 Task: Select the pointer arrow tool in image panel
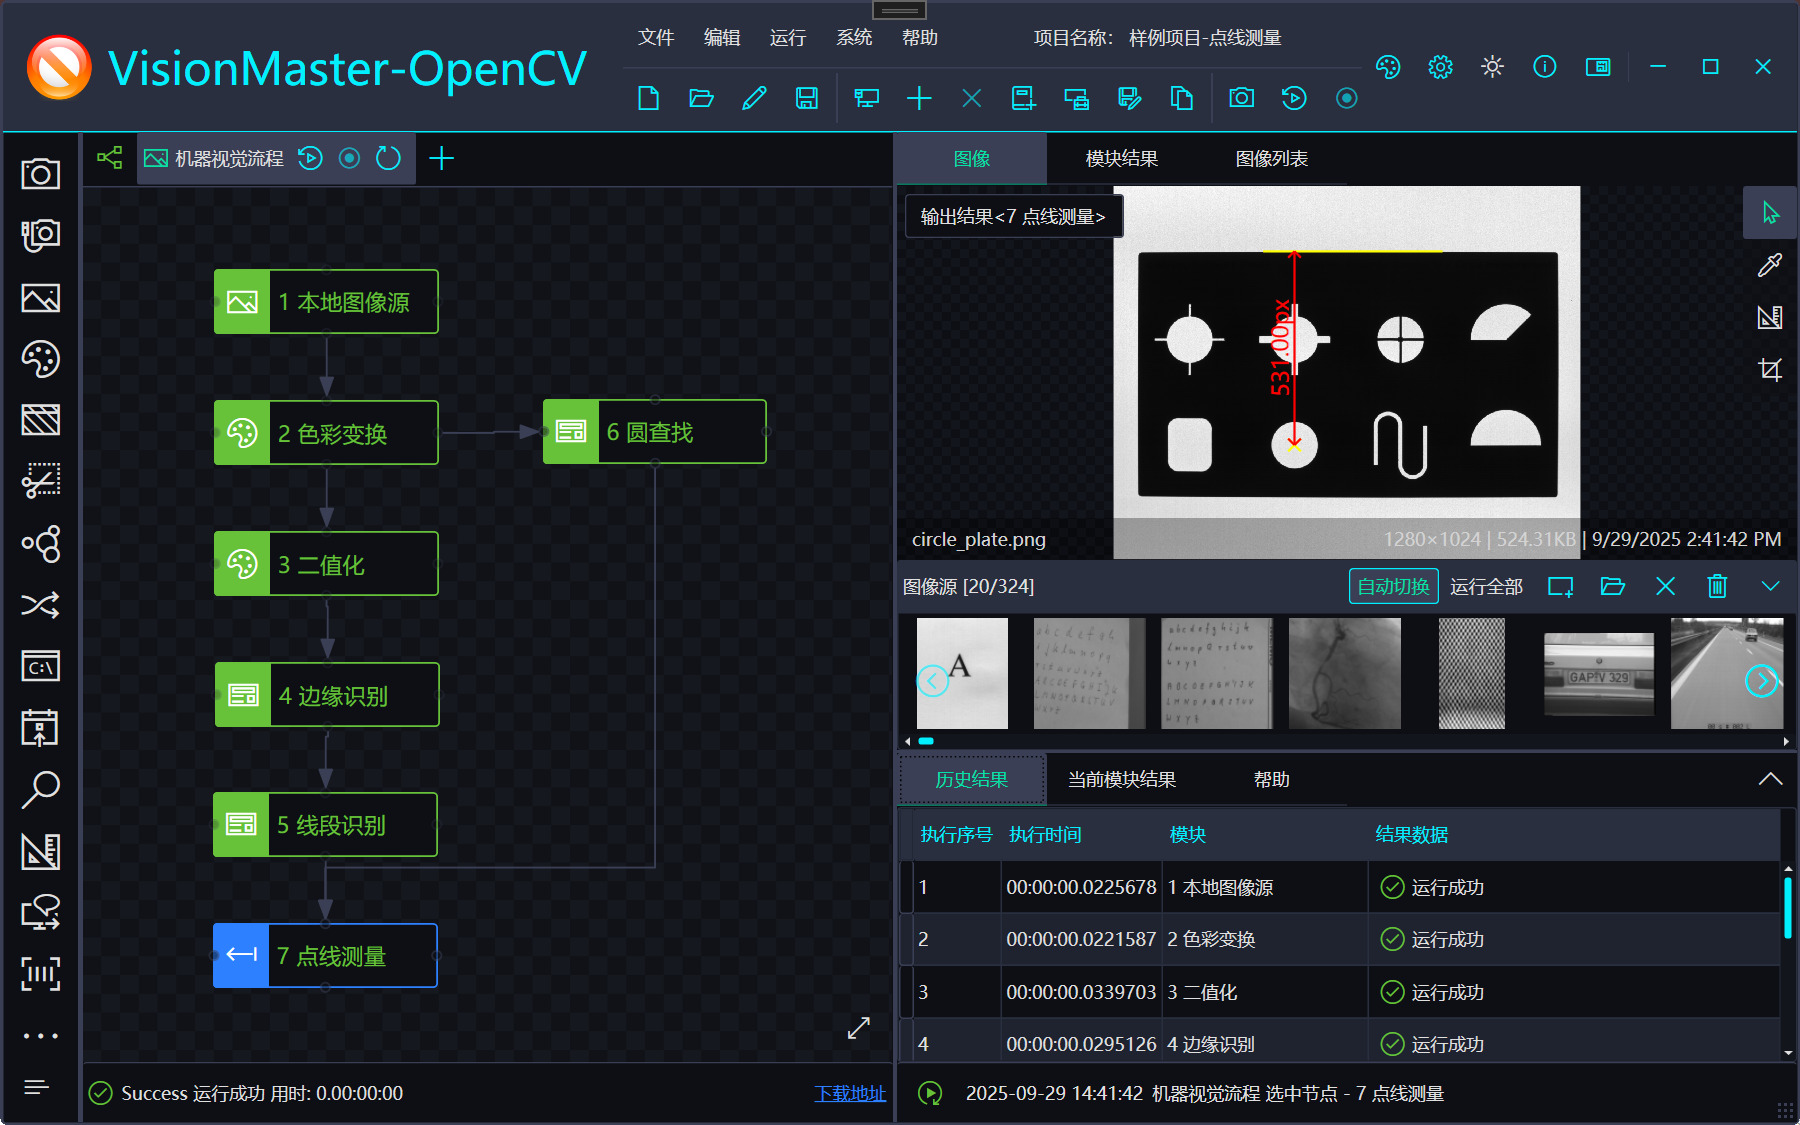coord(1770,213)
